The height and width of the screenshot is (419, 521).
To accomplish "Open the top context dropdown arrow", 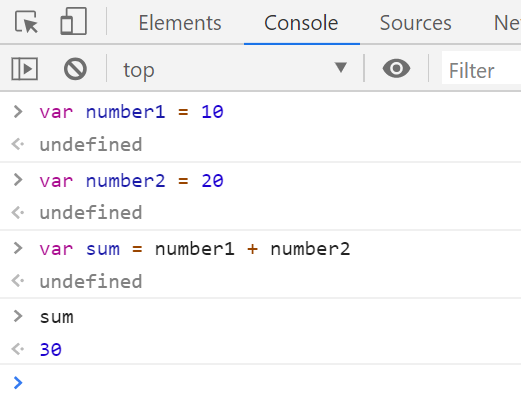I will 341,68.
